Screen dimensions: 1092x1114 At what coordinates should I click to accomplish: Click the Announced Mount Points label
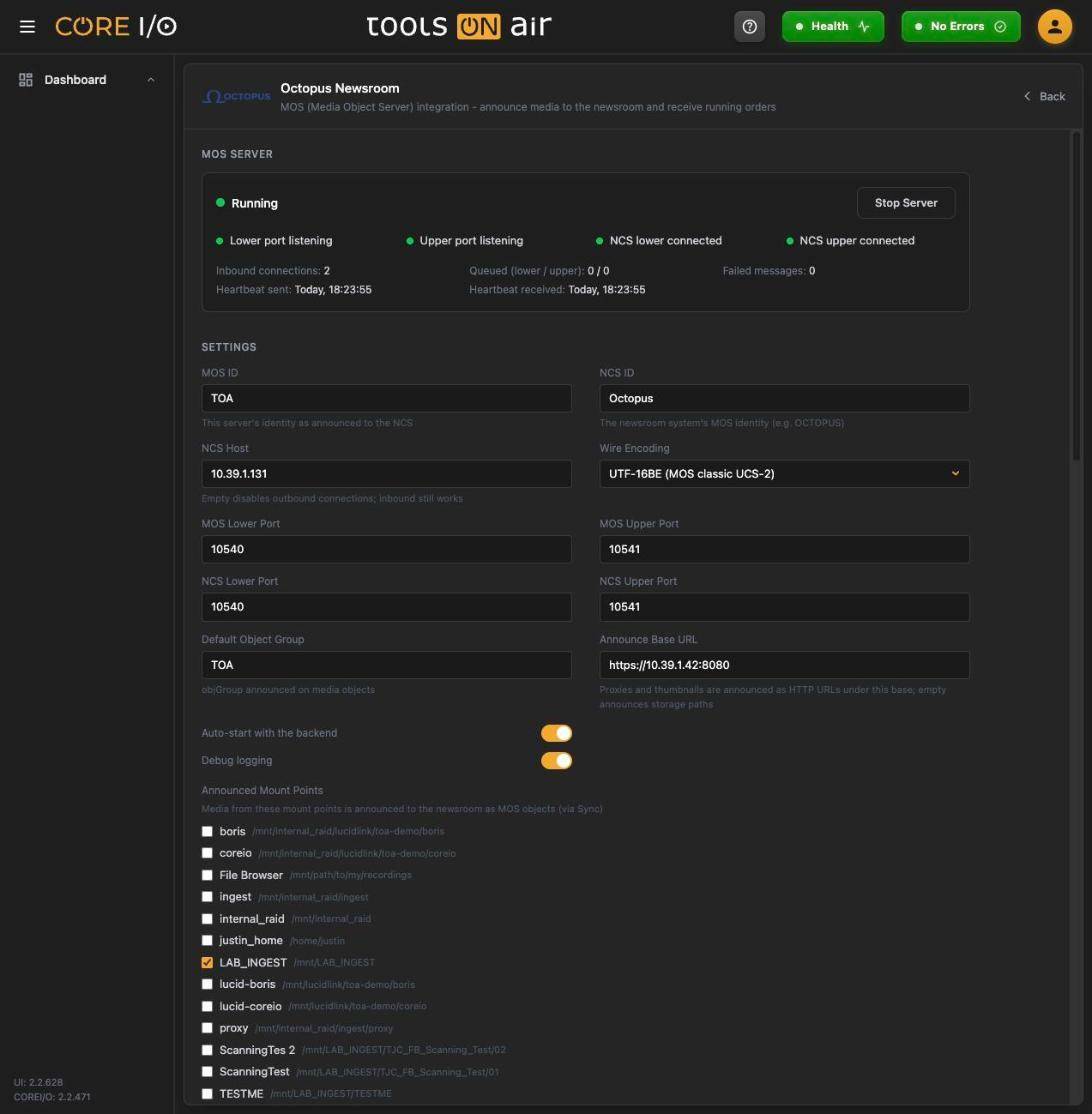(262, 791)
